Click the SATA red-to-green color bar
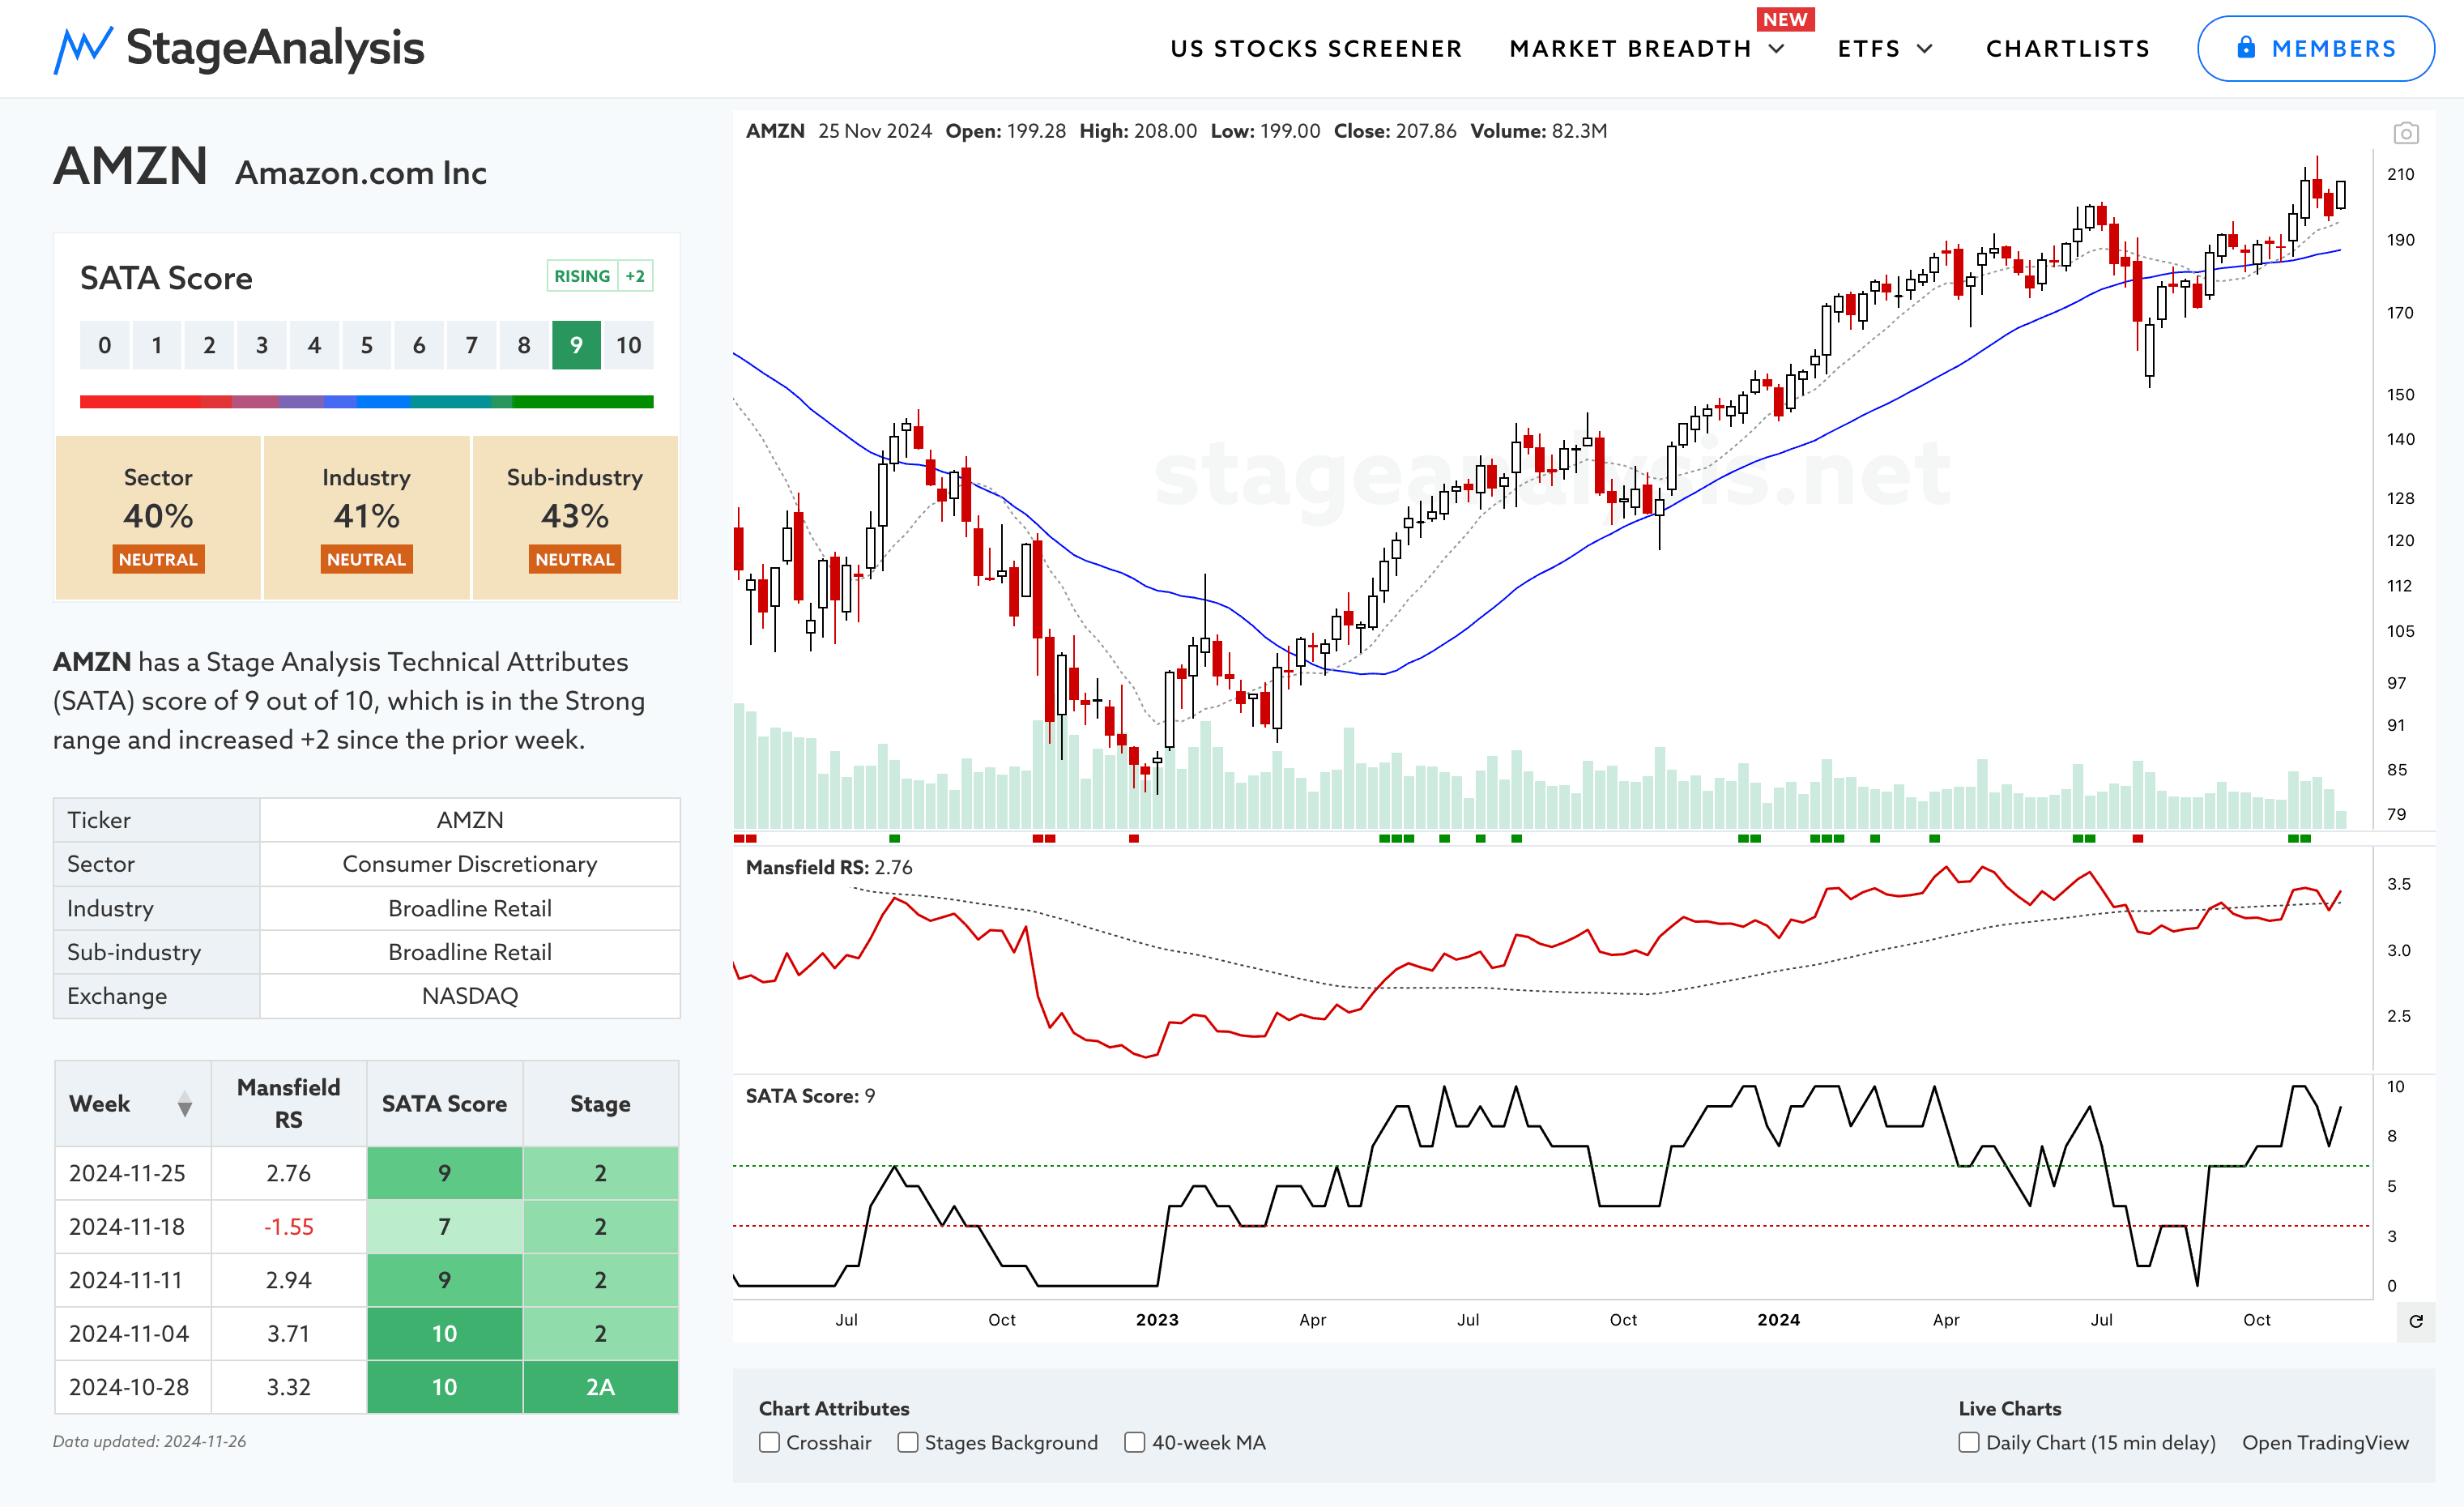The image size is (2464, 1507). point(366,402)
